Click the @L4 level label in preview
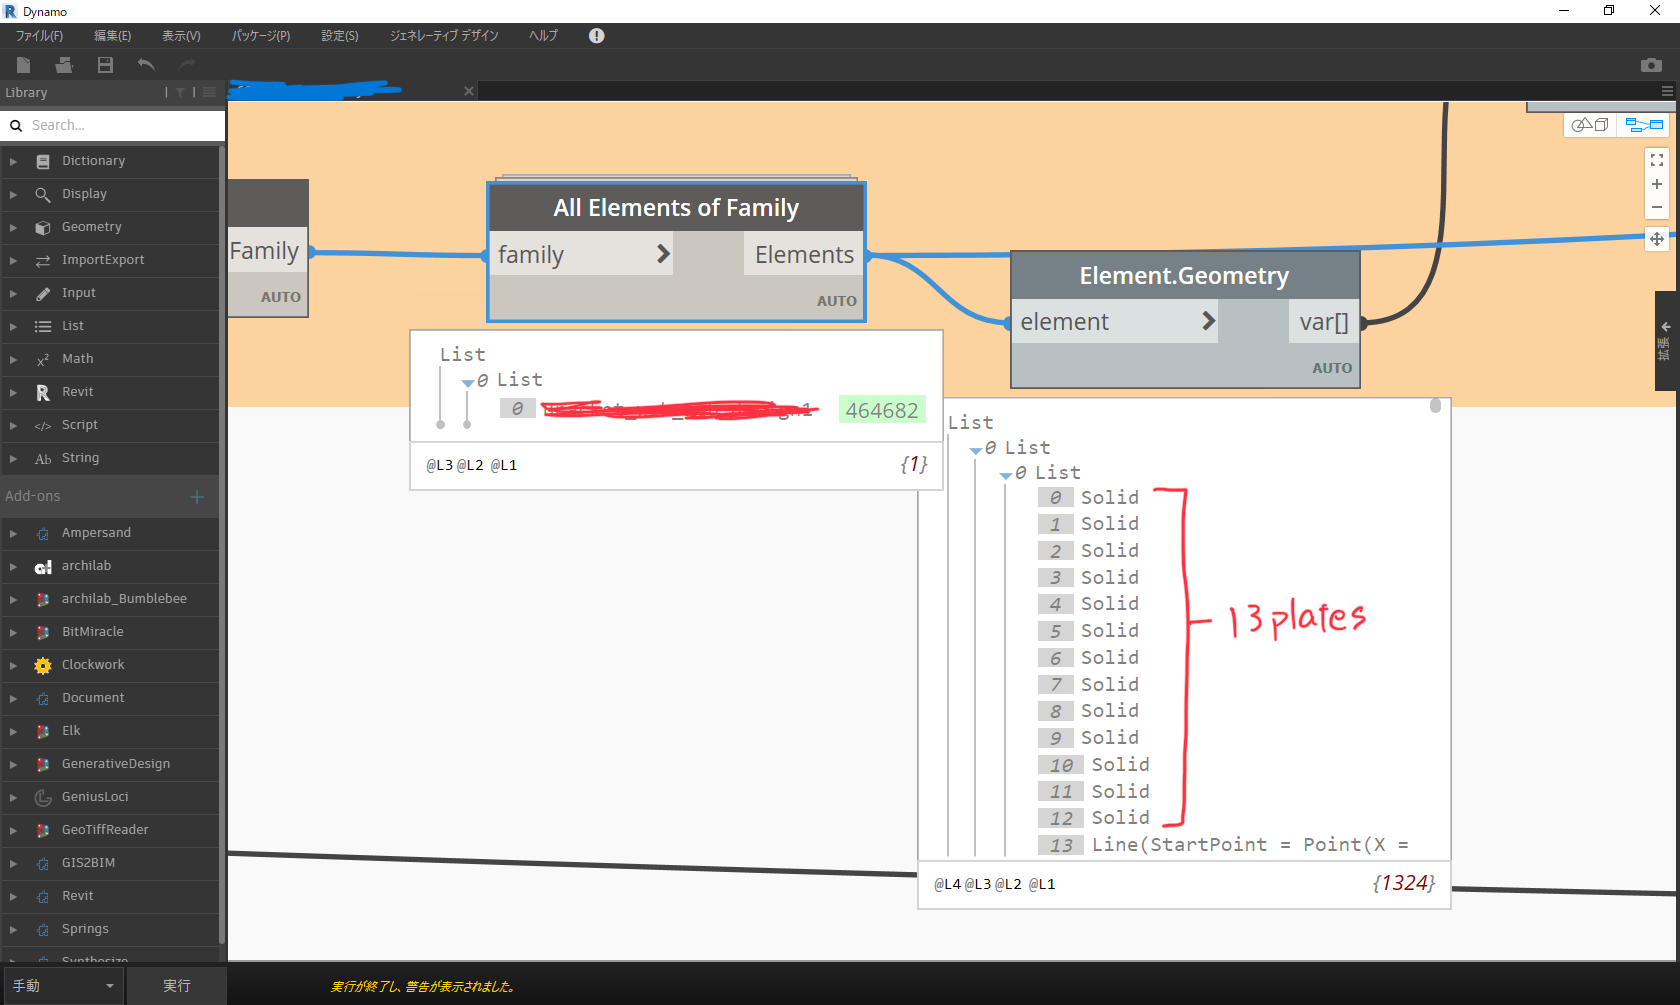Viewport: 1680px width, 1005px height. (x=947, y=884)
